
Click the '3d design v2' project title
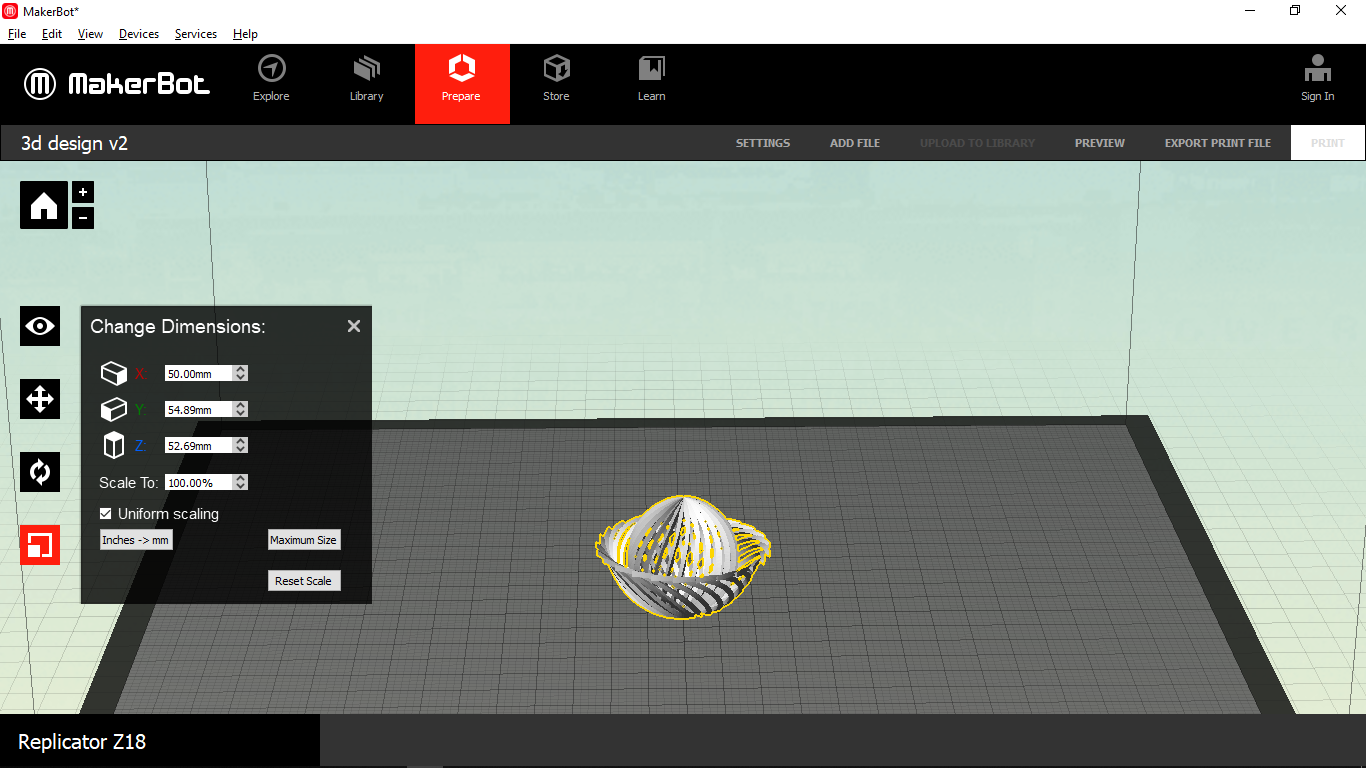click(x=75, y=143)
